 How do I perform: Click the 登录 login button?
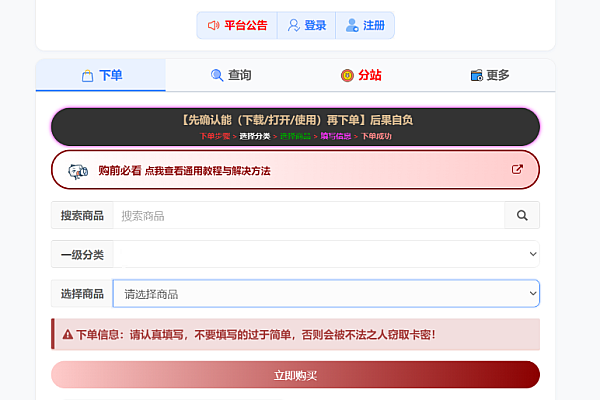coord(307,26)
